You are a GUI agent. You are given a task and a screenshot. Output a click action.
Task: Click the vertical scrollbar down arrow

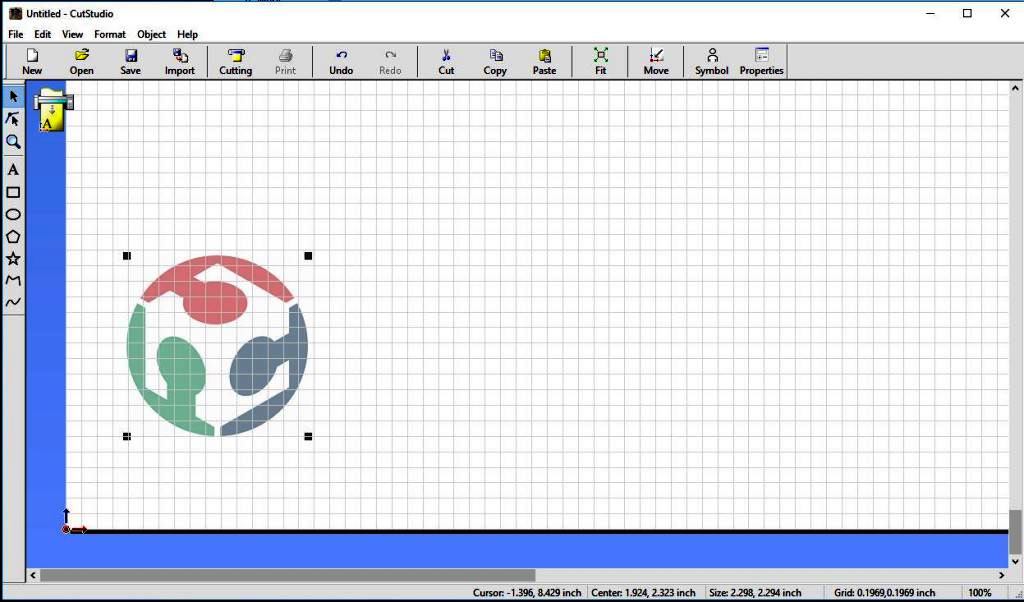1016,561
